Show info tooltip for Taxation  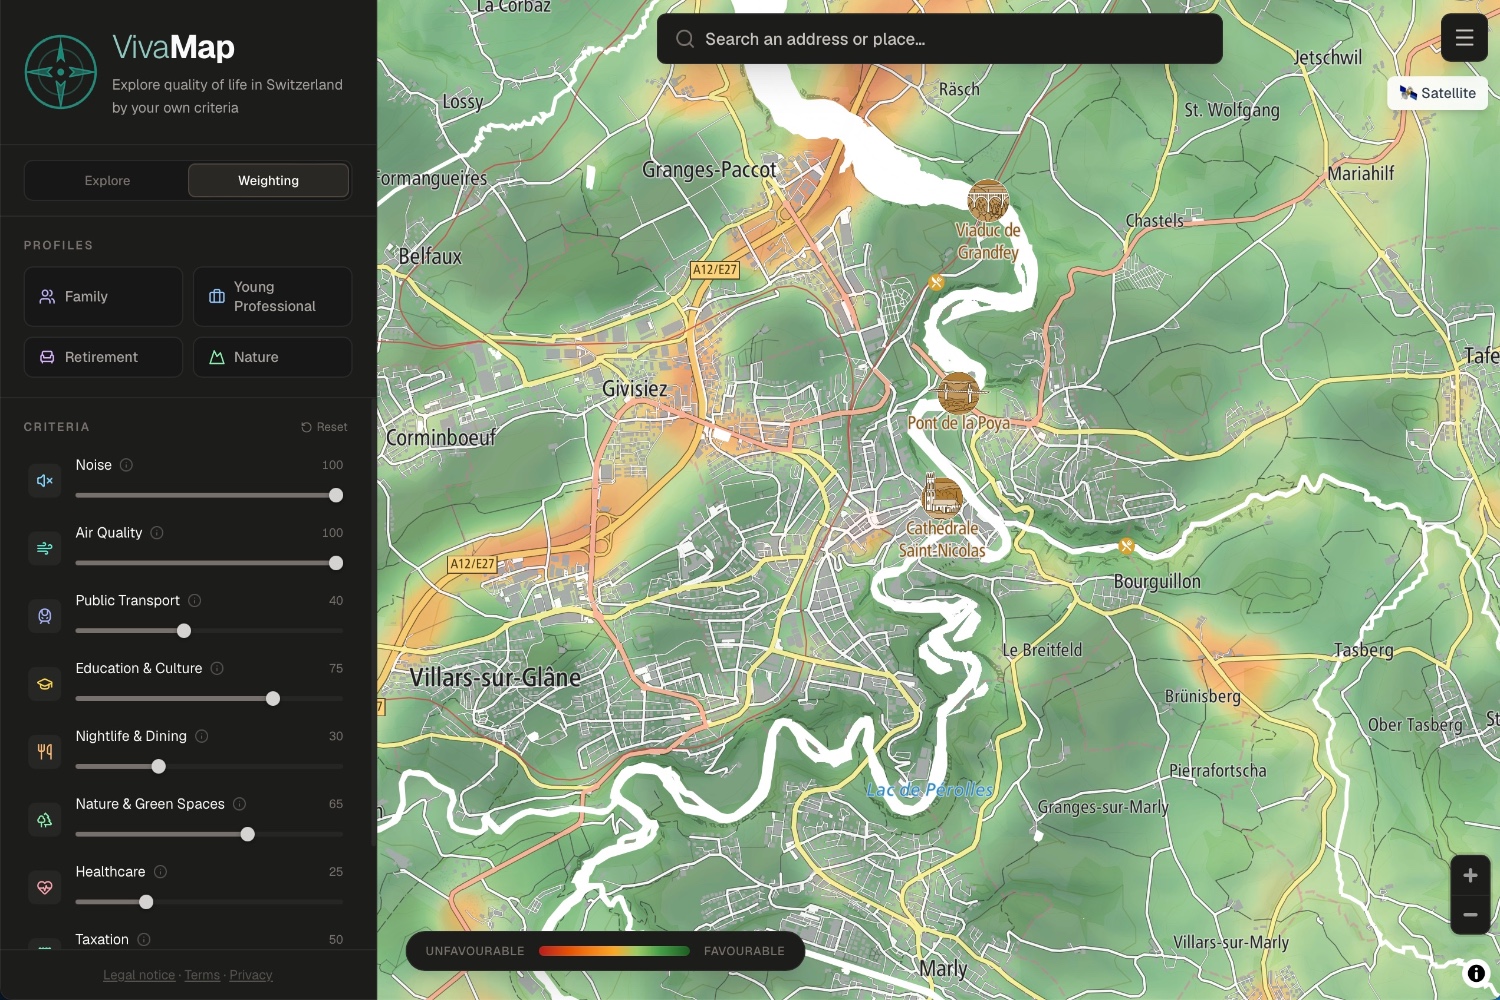click(144, 939)
